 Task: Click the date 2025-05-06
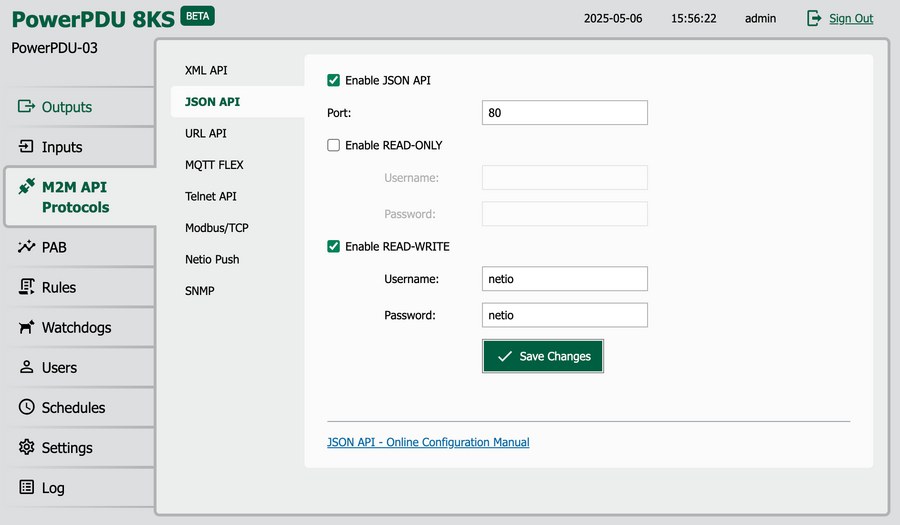[613, 18]
